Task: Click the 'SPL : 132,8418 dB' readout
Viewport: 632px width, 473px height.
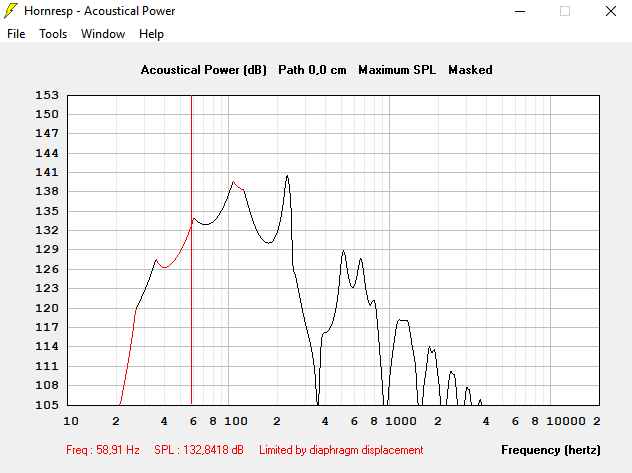Action: [x=199, y=450]
